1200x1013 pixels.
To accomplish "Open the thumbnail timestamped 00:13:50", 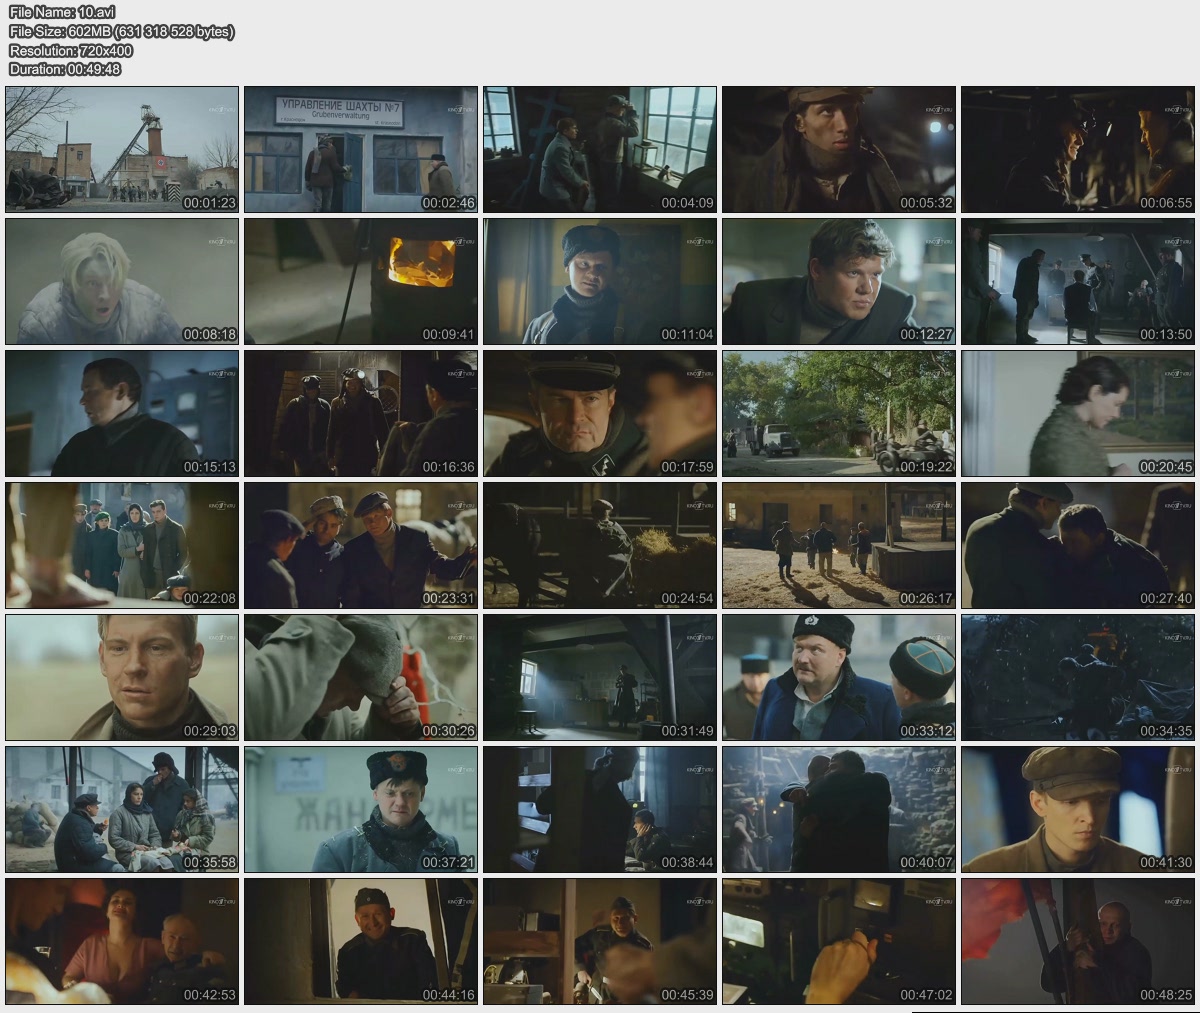I will pyautogui.click(x=1078, y=281).
